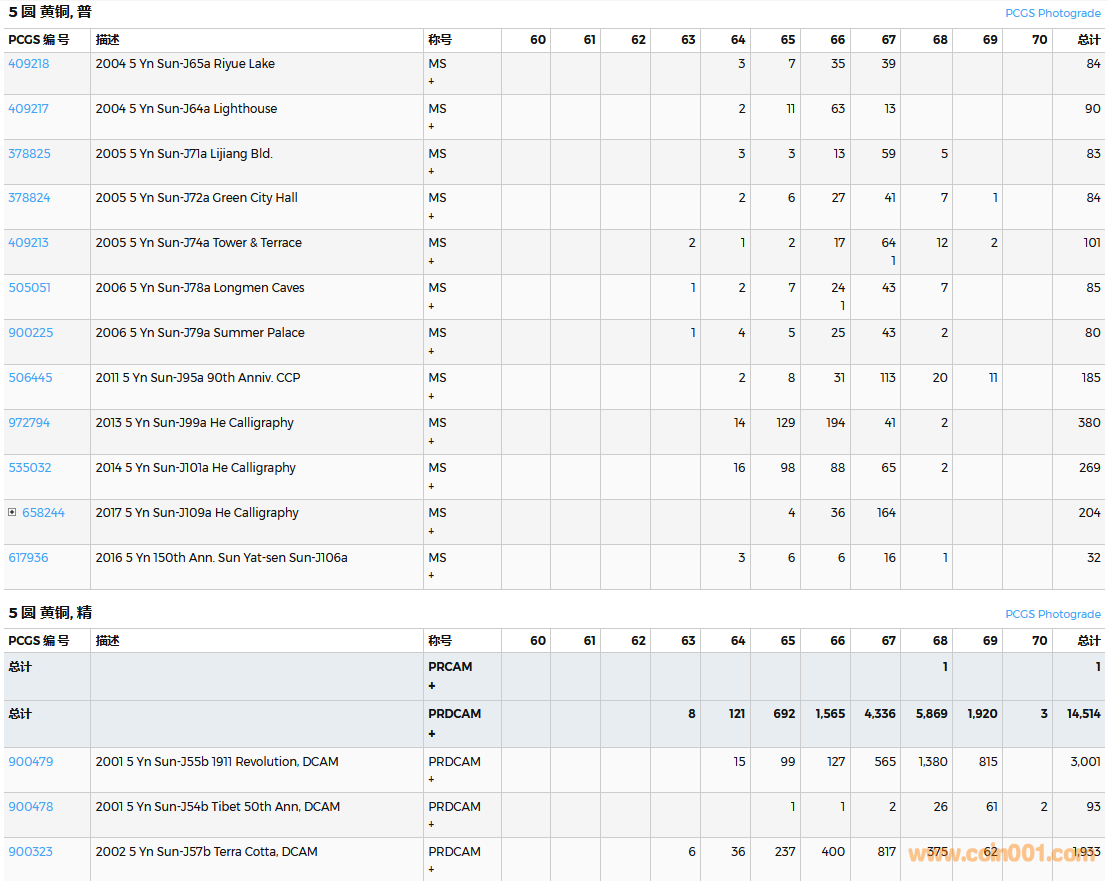1108x881 pixels.
Task: Open 535032 2014 He Calligraphy entry
Action: click(29, 468)
